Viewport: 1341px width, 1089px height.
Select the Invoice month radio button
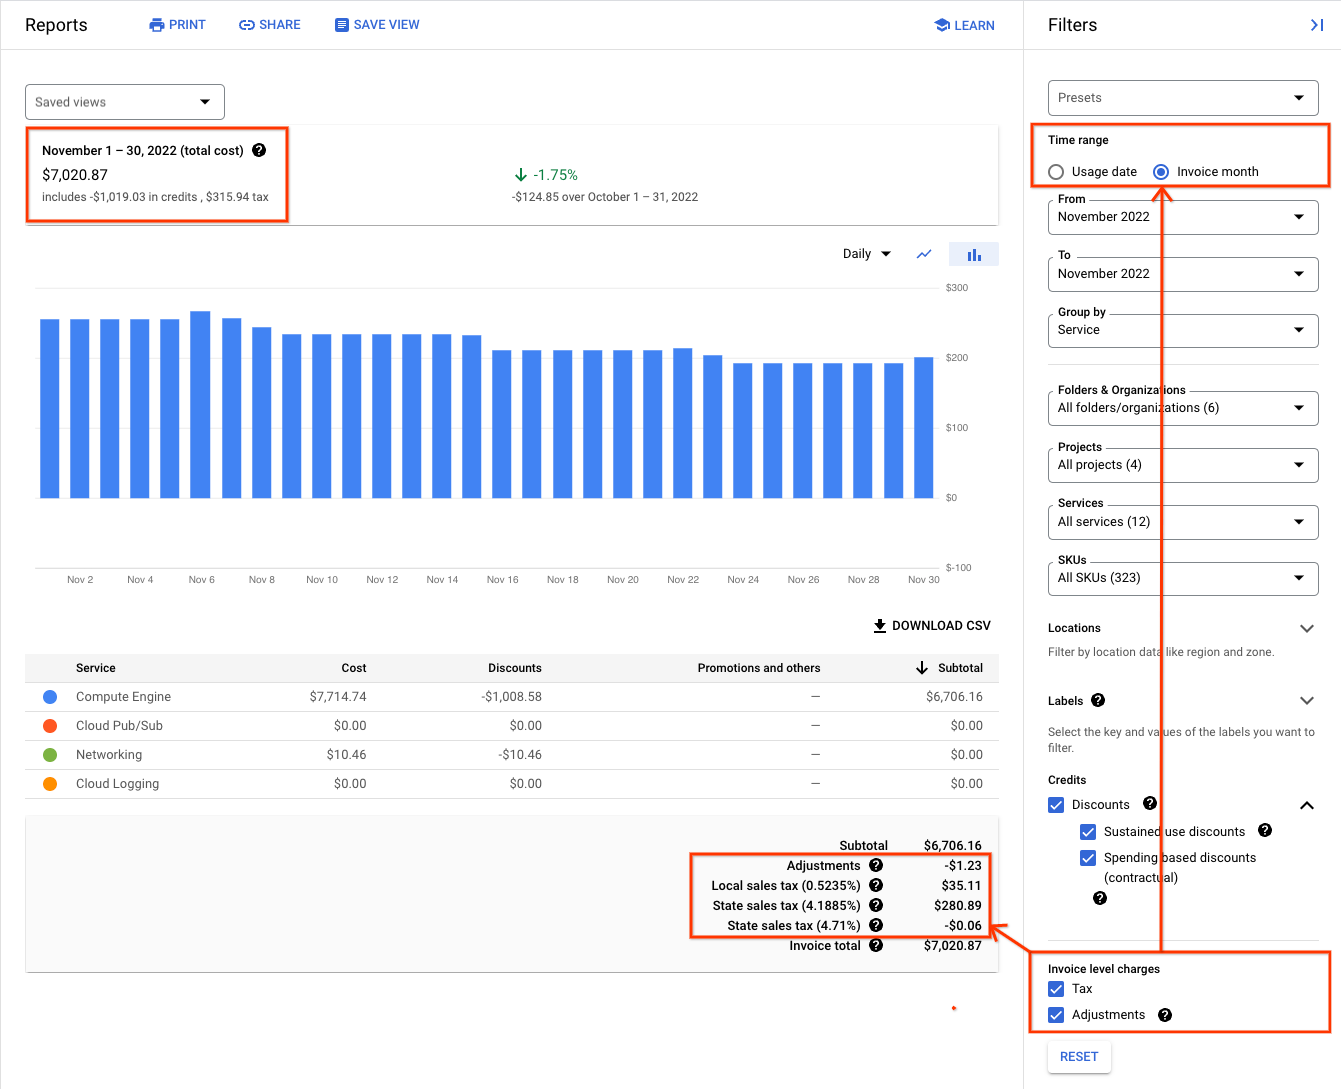[x=1161, y=172]
